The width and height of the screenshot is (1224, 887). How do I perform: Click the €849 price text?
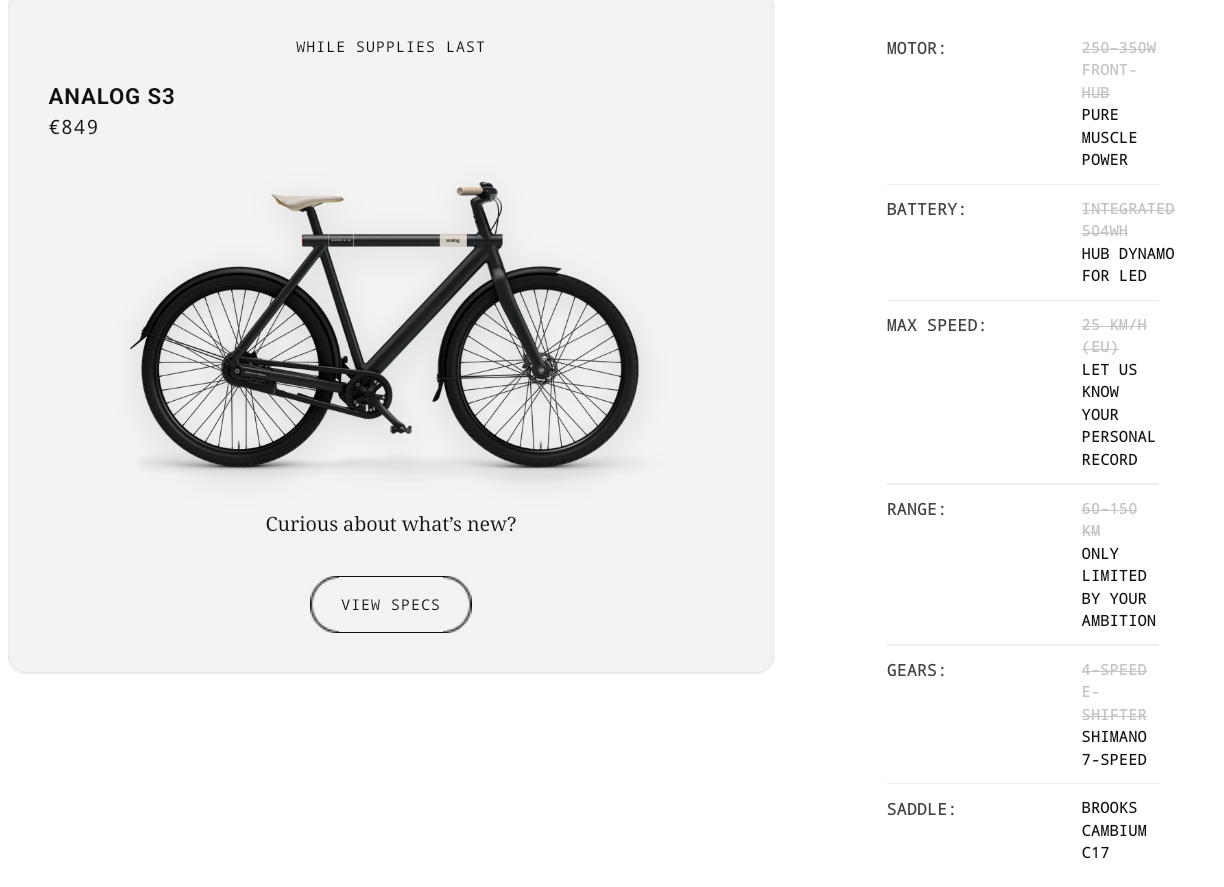click(74, 127)
